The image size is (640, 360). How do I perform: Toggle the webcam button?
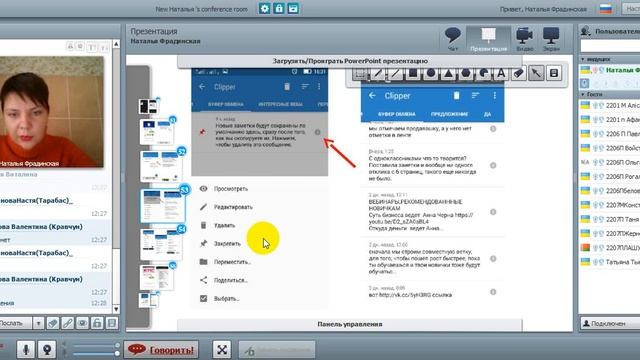pyautogui.click(x=47, y=350)
